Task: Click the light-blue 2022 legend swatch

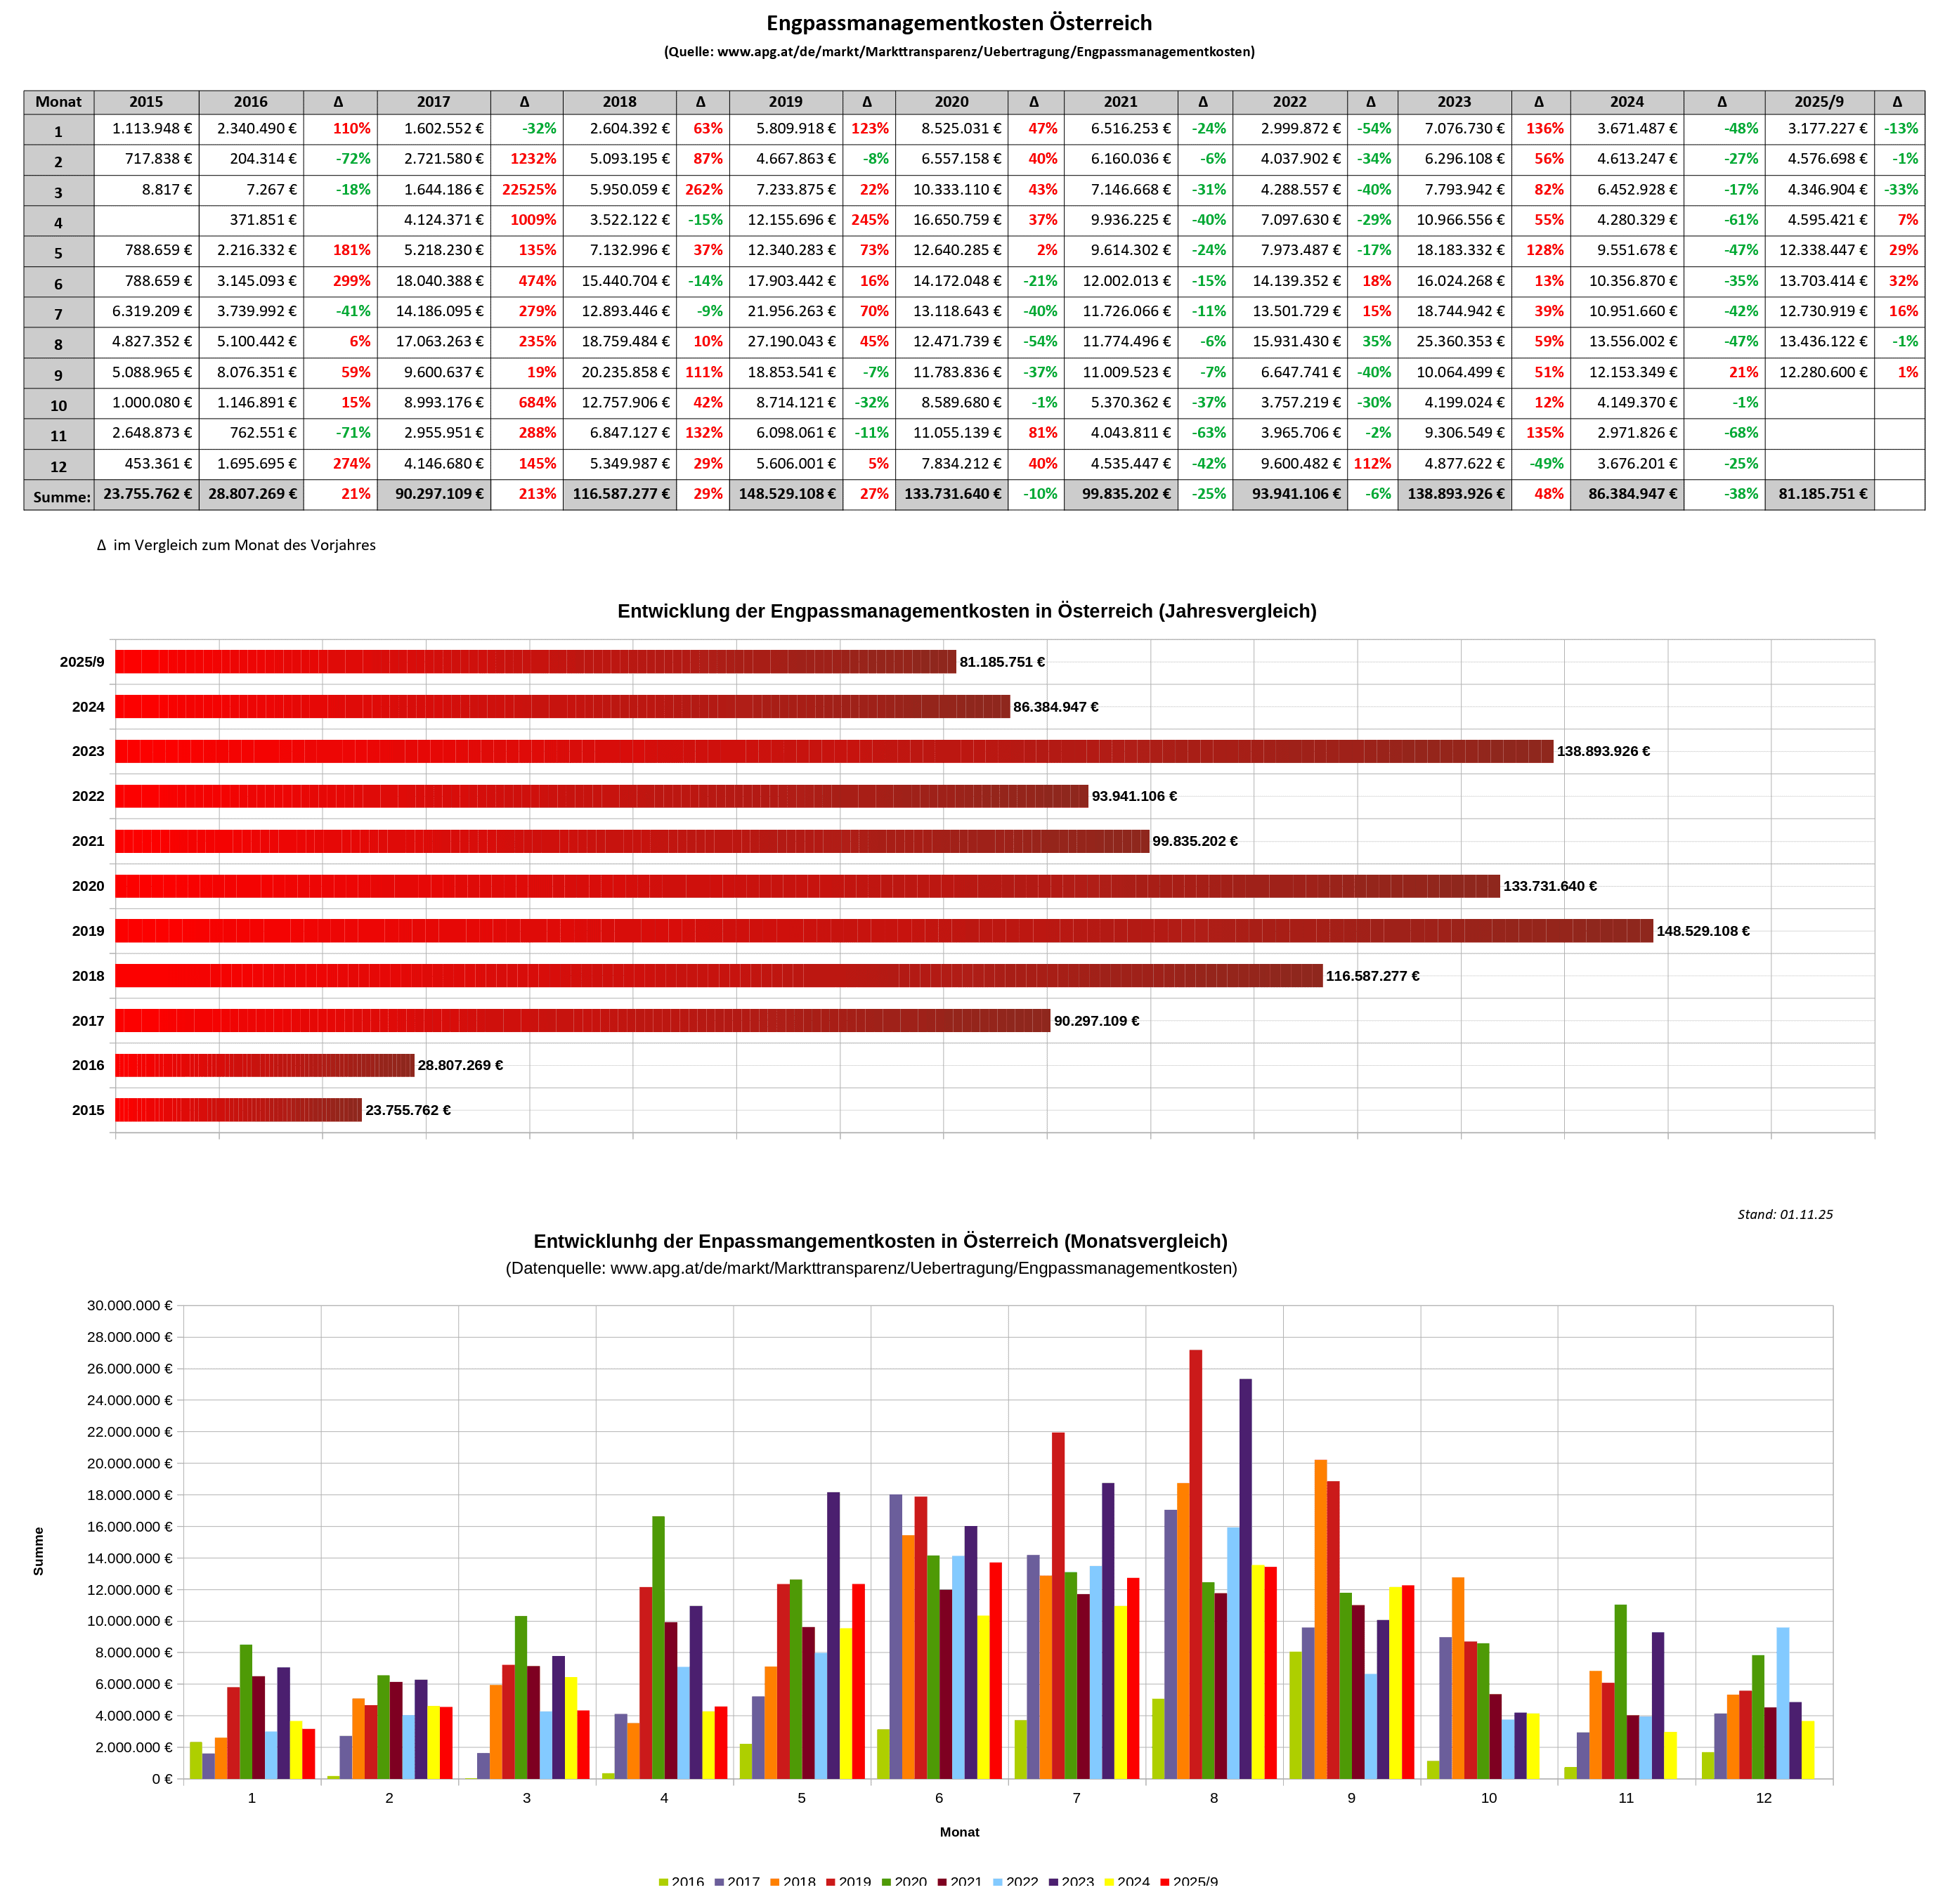Action: pyautogui.click(x=998, y=1881)
